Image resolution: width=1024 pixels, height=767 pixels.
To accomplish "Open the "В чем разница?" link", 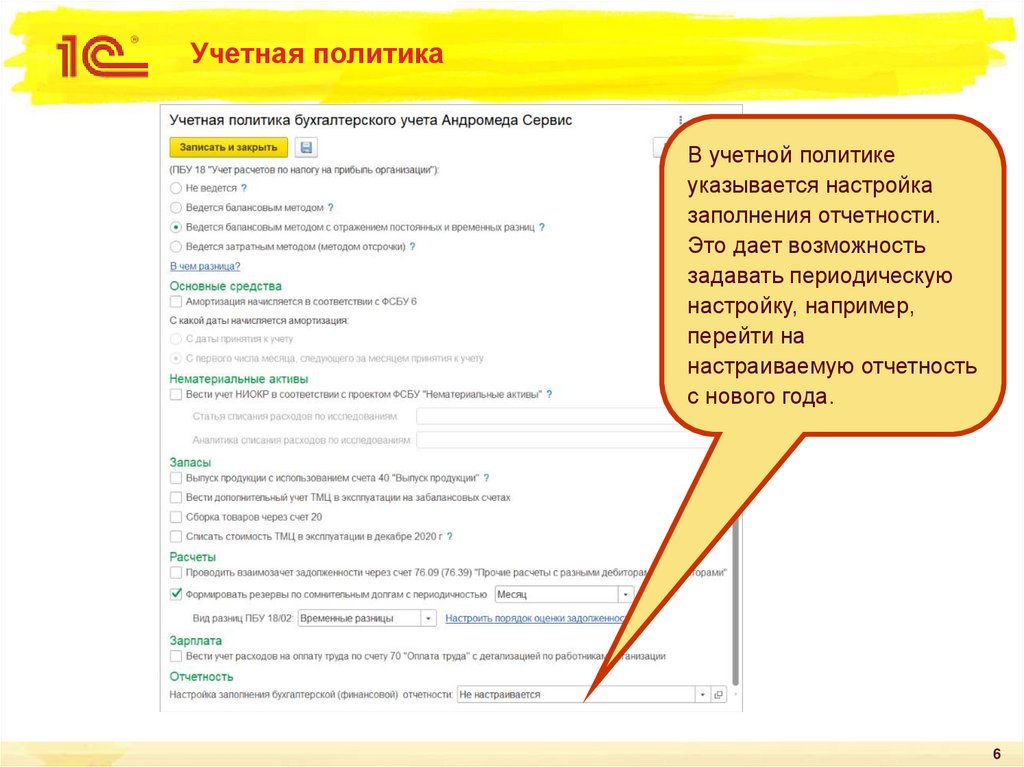I will click(x=205, y=267).
